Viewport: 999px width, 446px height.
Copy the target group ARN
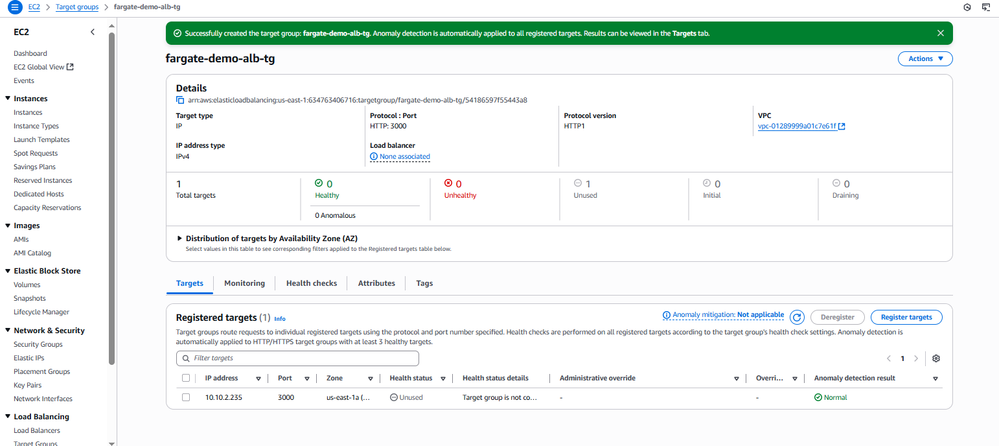181,100
